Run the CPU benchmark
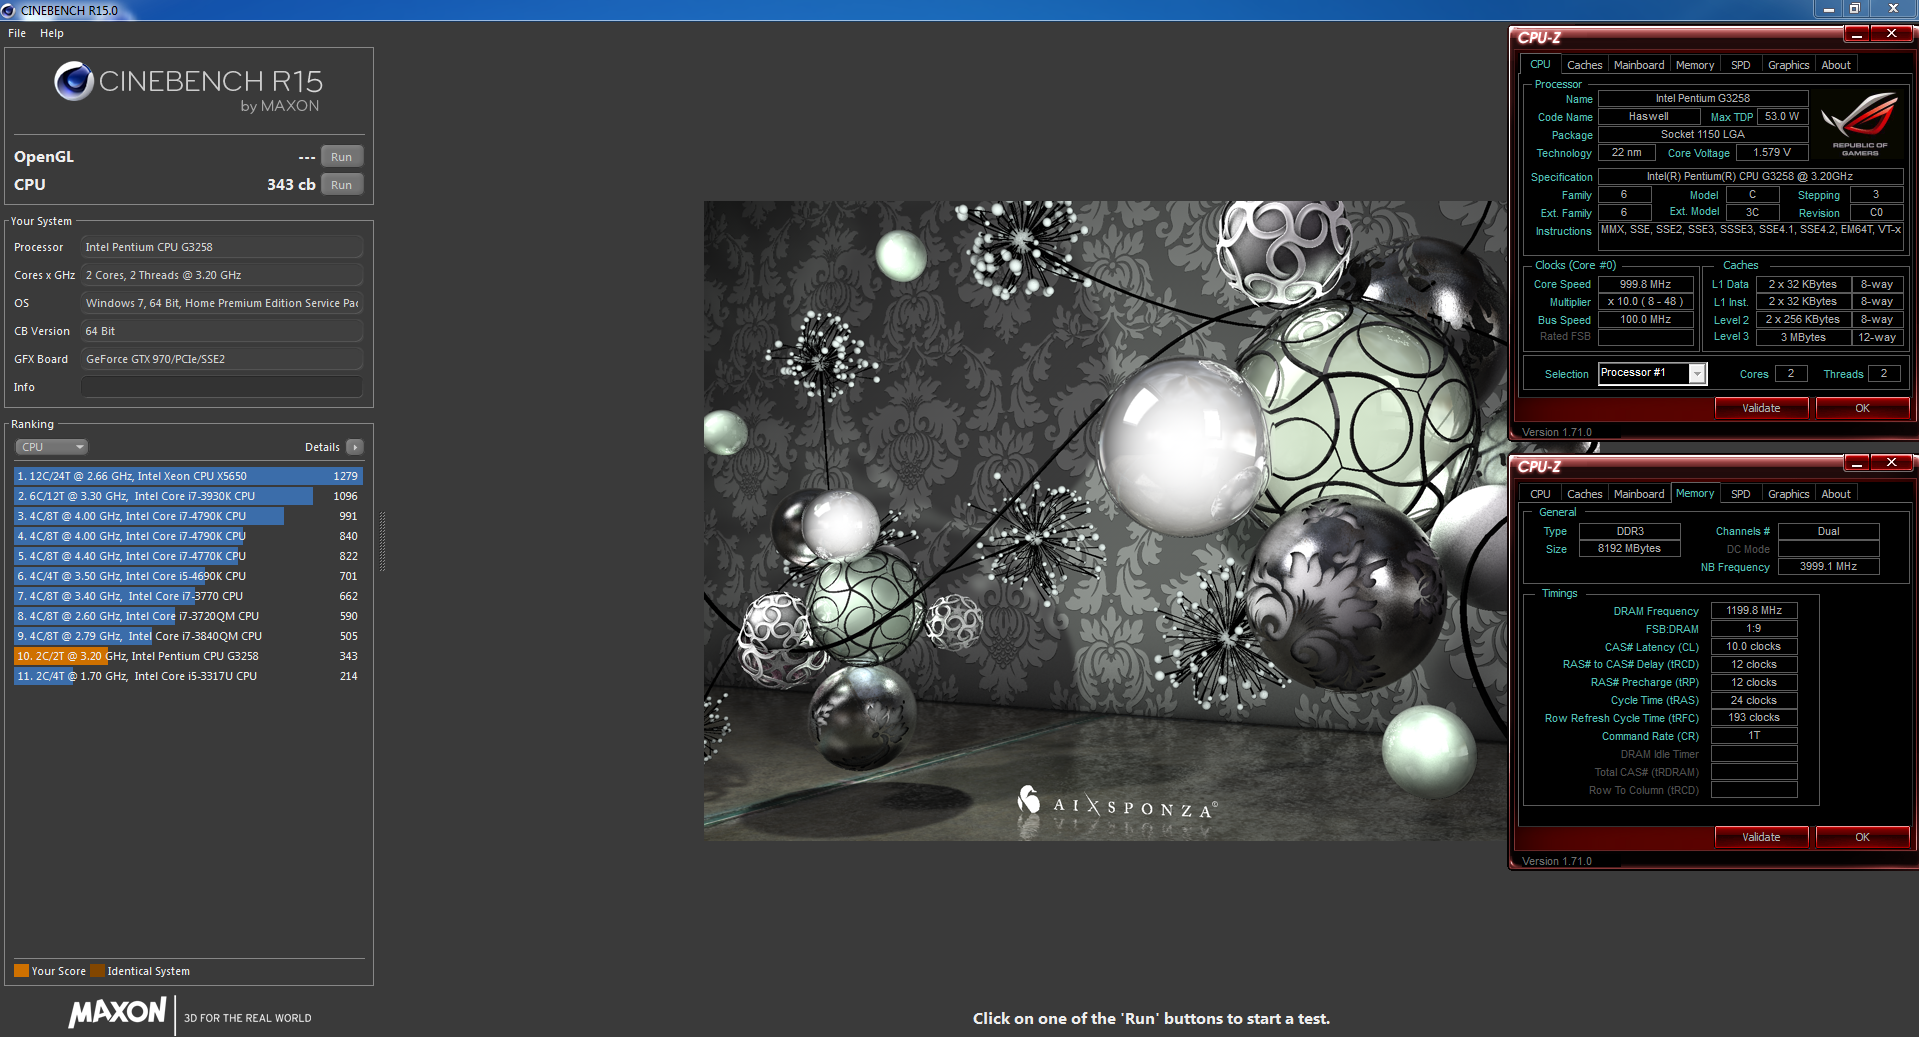Screen dimensions: 1919x1037 tap(341, 185)
